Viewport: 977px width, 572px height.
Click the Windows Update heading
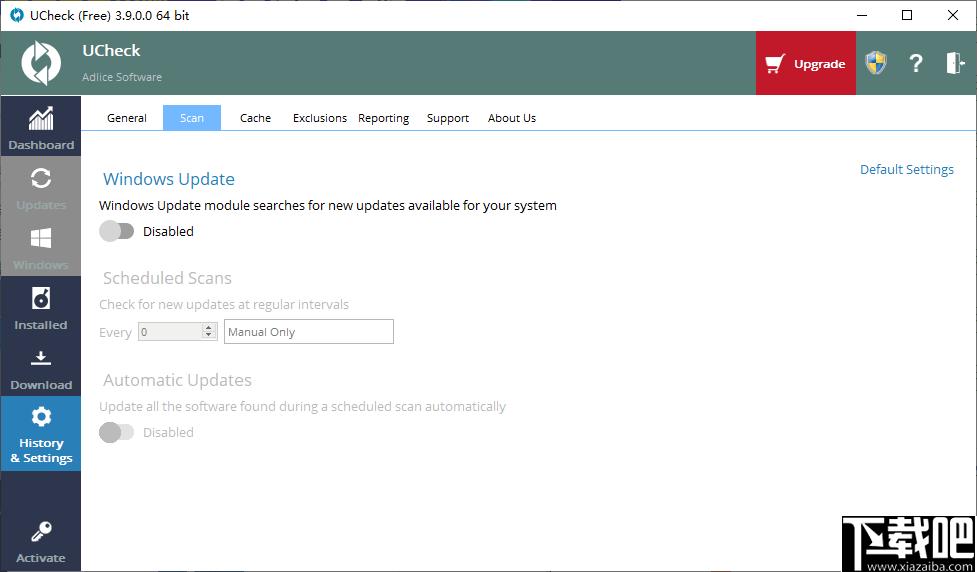tap(169, 179)
